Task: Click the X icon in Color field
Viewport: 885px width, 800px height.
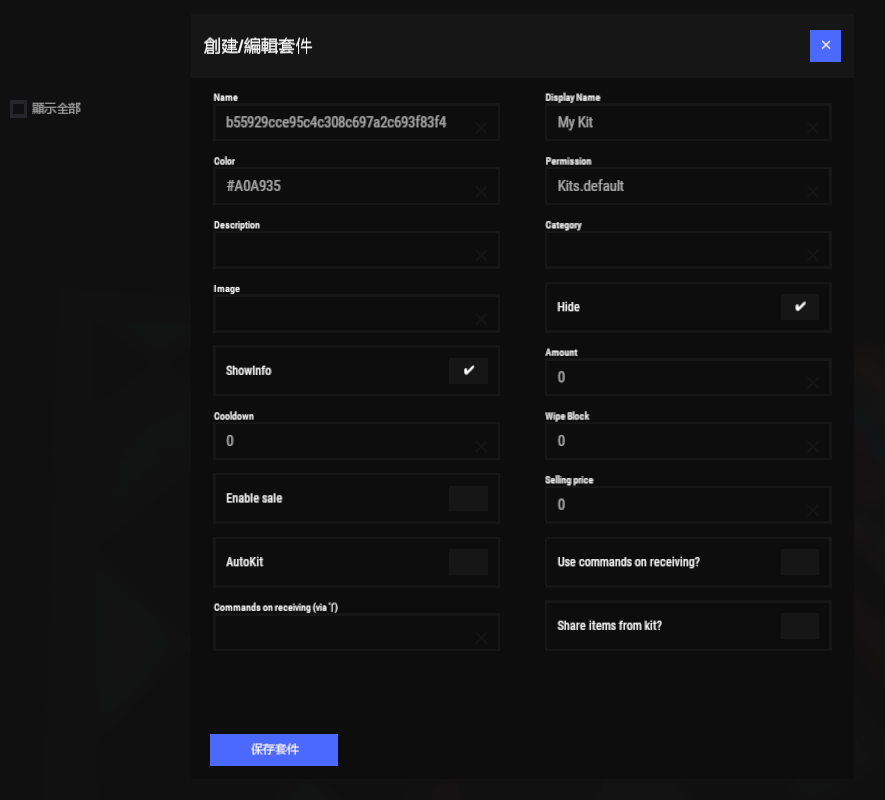Action: [481, 192]
